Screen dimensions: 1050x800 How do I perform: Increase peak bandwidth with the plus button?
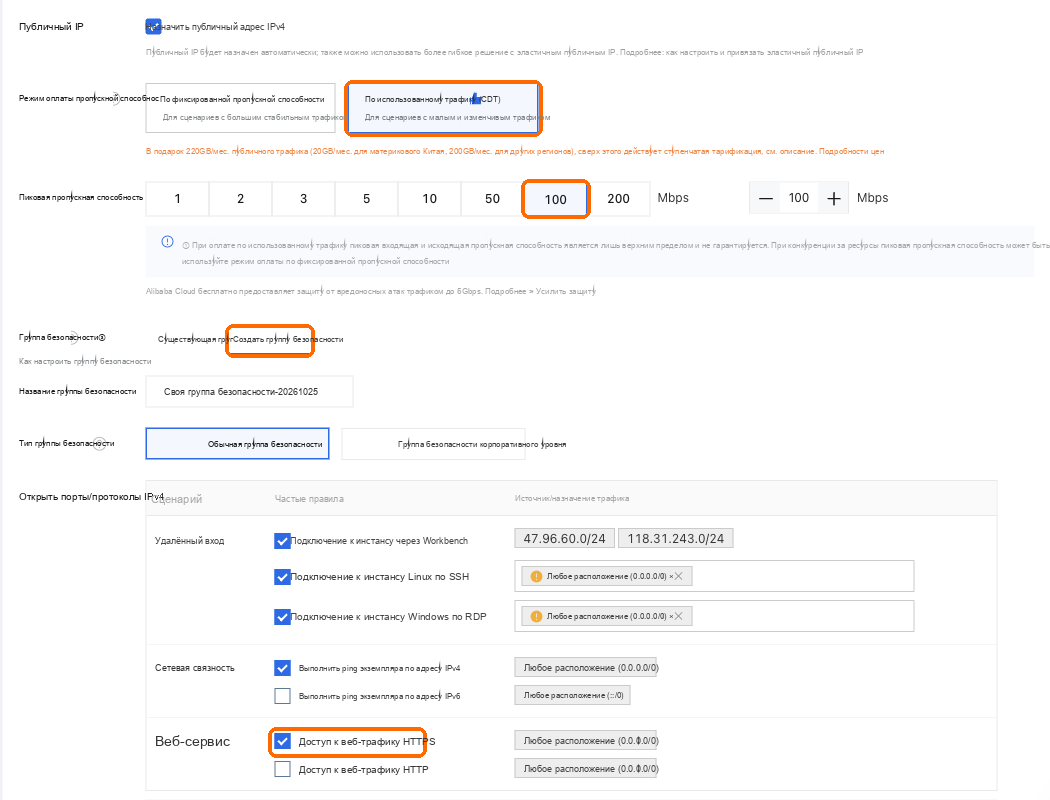click(x=834, y=198)
